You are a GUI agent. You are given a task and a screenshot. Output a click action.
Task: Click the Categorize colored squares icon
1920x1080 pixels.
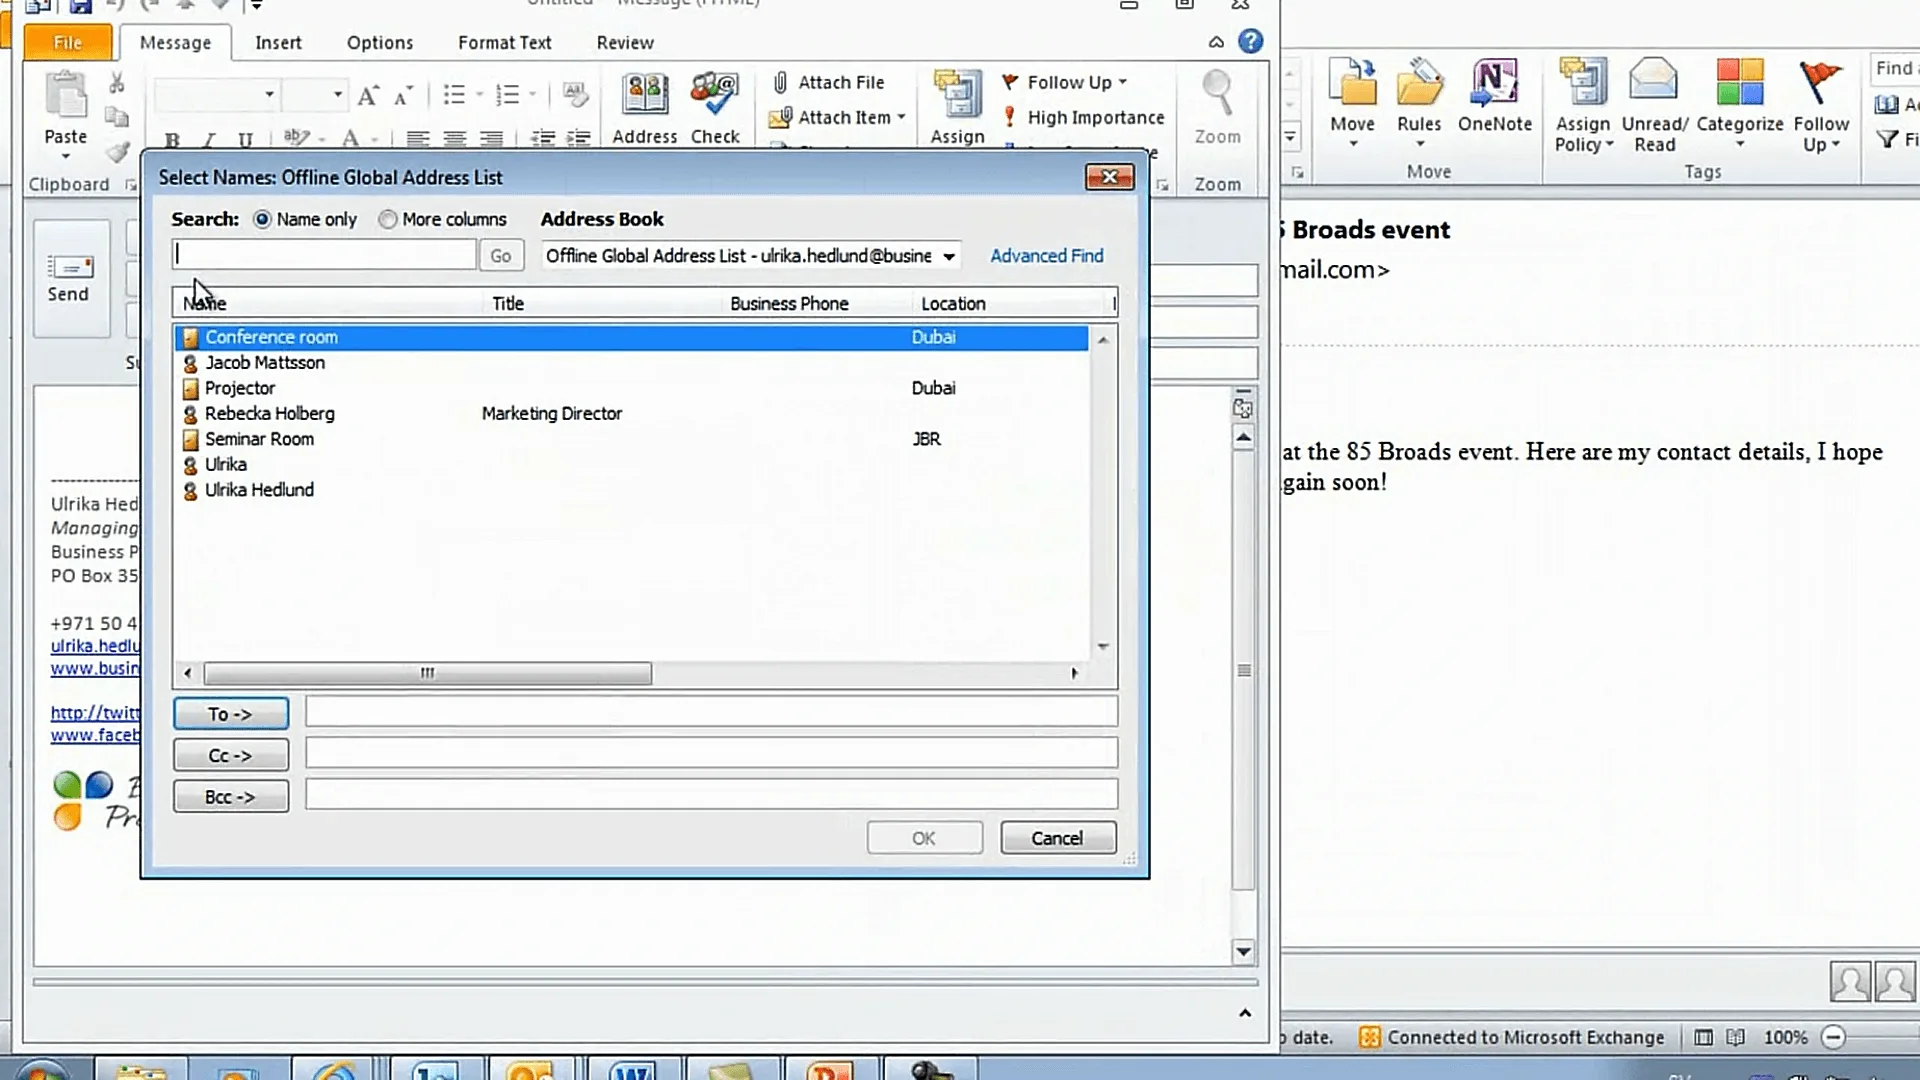(x=1739, y=82)
